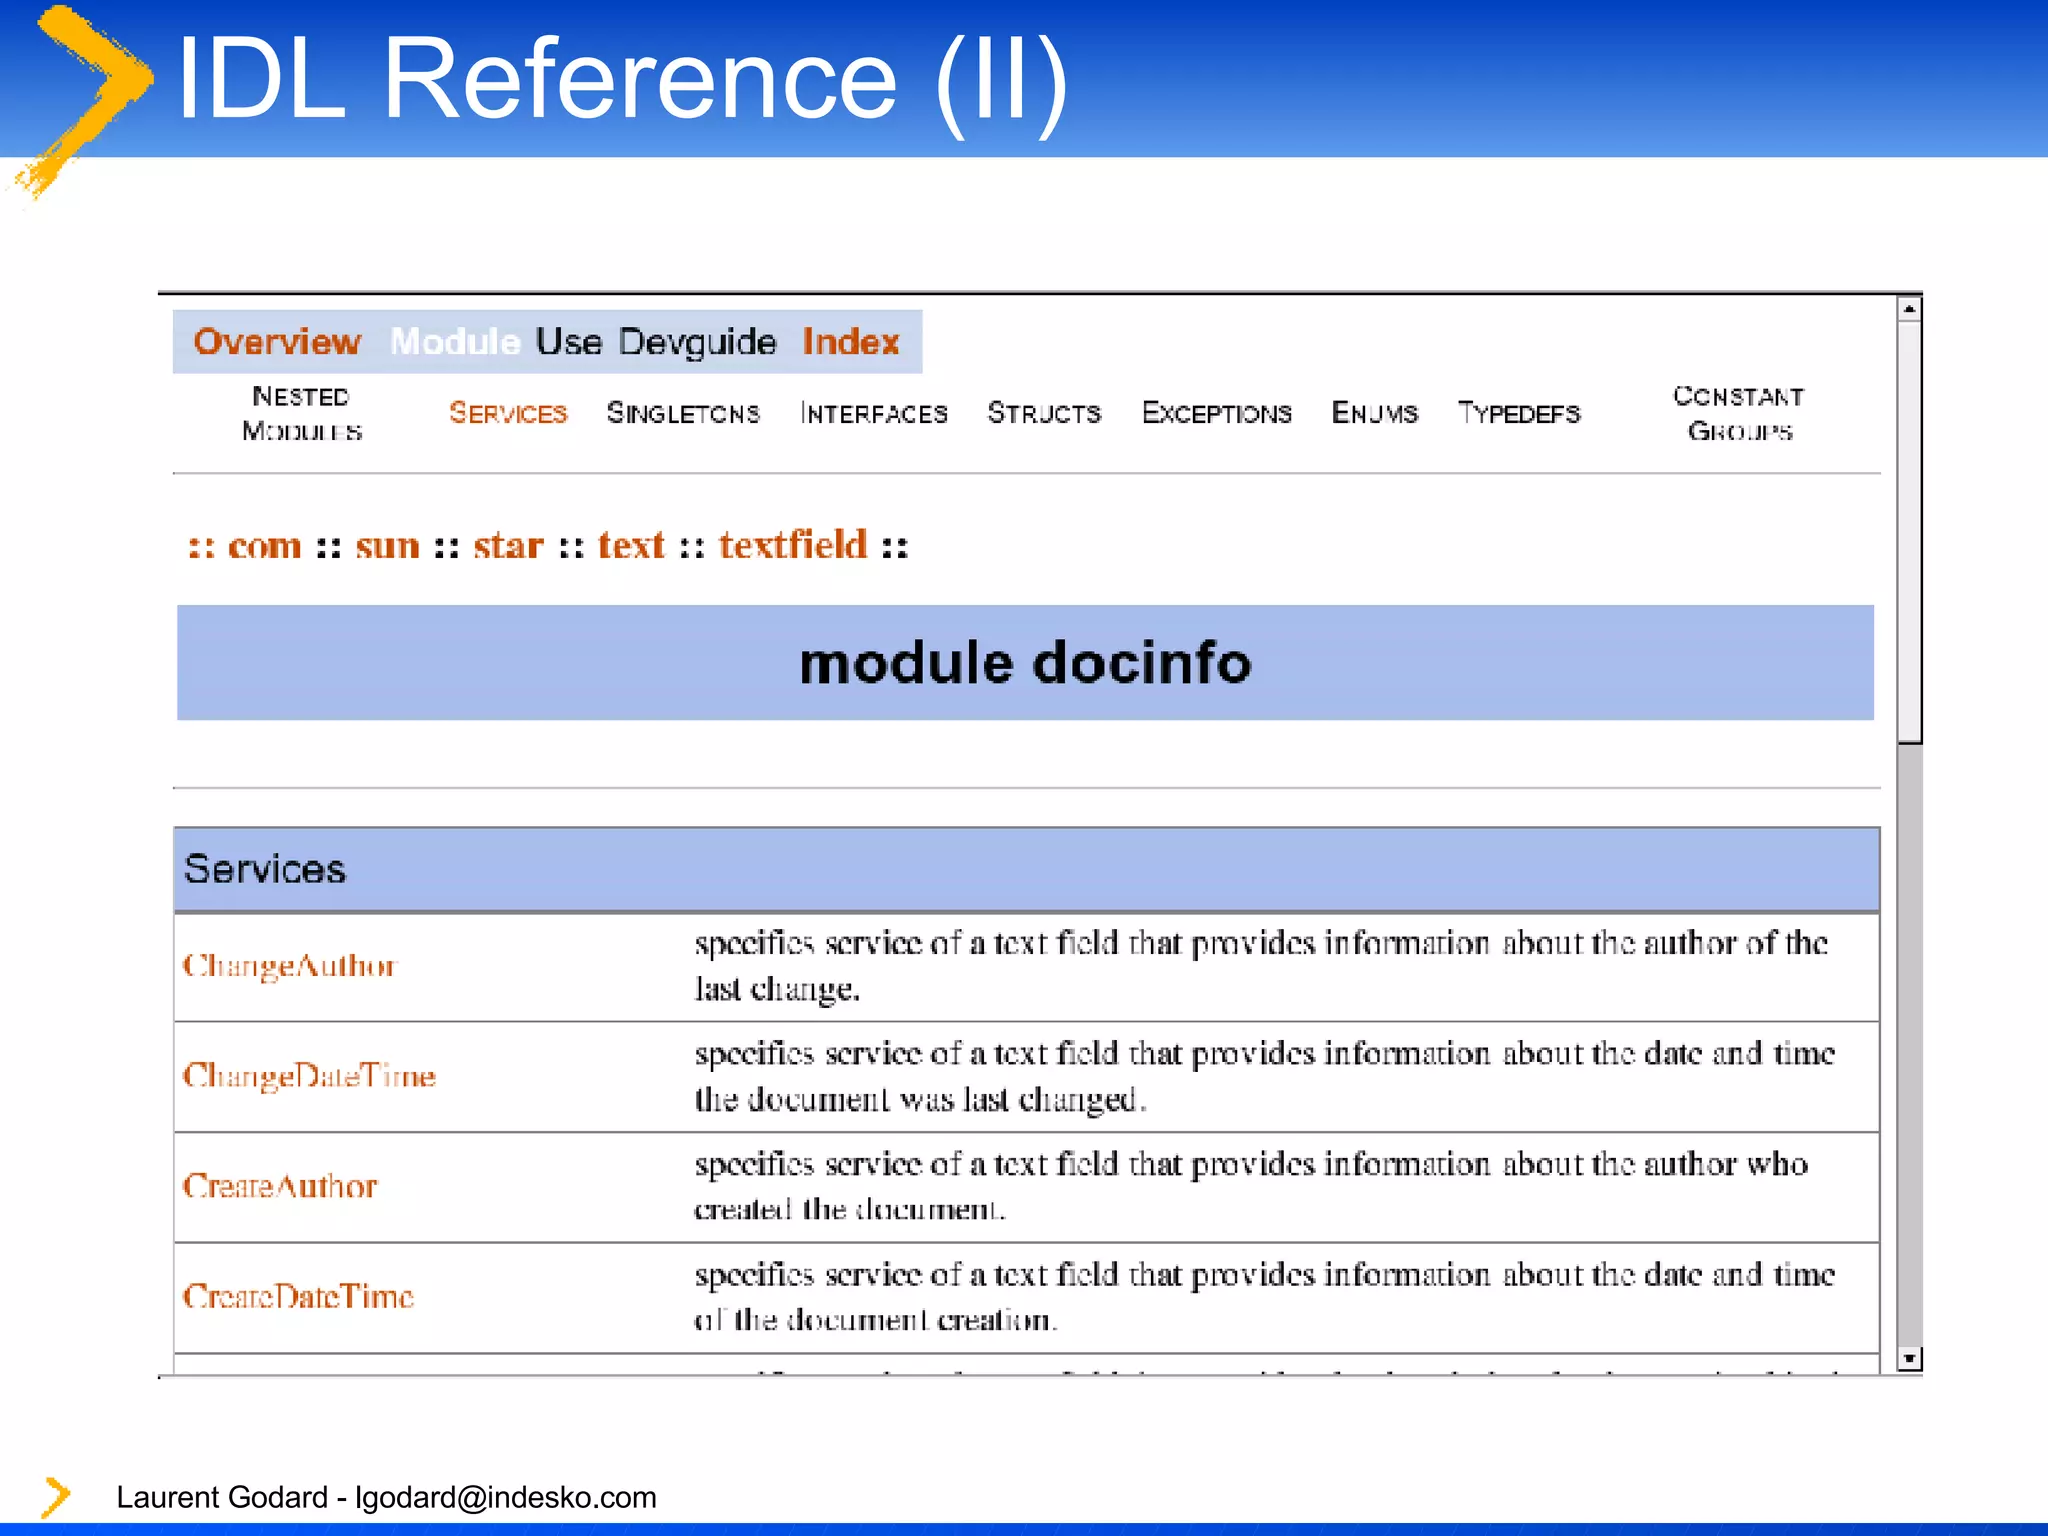2048x1536 pixels.
Task: Open the Use tab
Action: 568,342
